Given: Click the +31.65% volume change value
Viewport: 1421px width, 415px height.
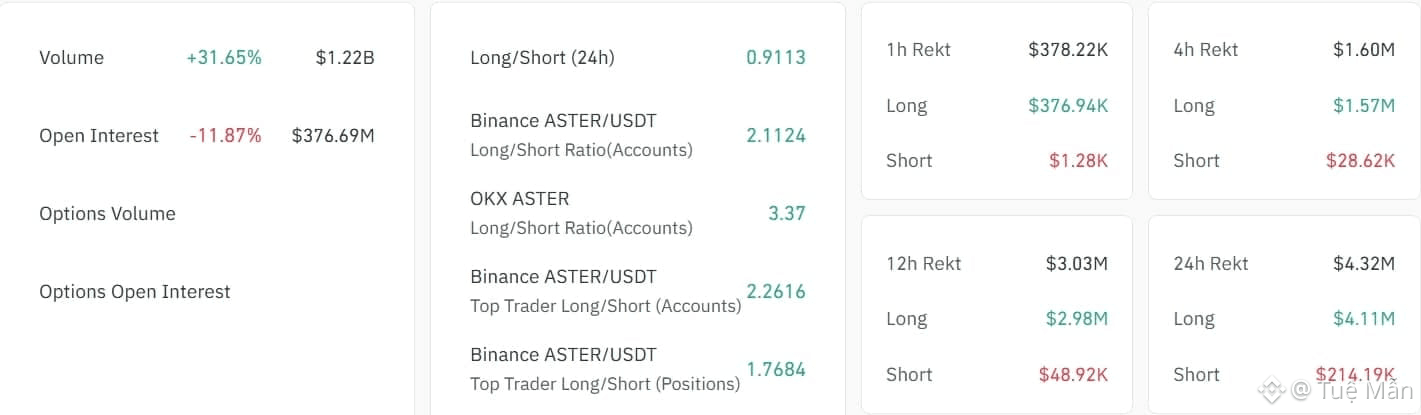Looking at the screenshot, I should click(x=224, y=58).
